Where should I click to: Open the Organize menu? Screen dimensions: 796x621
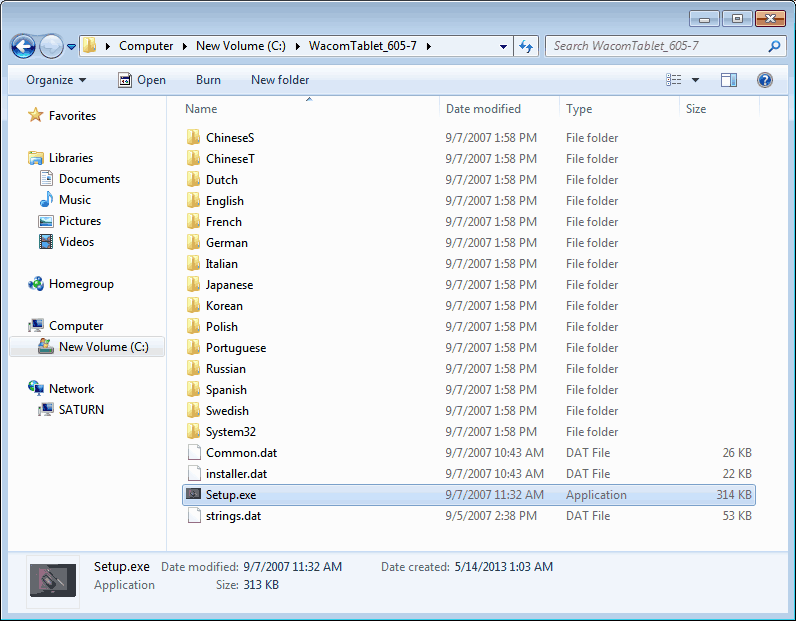tap(56, 80)
